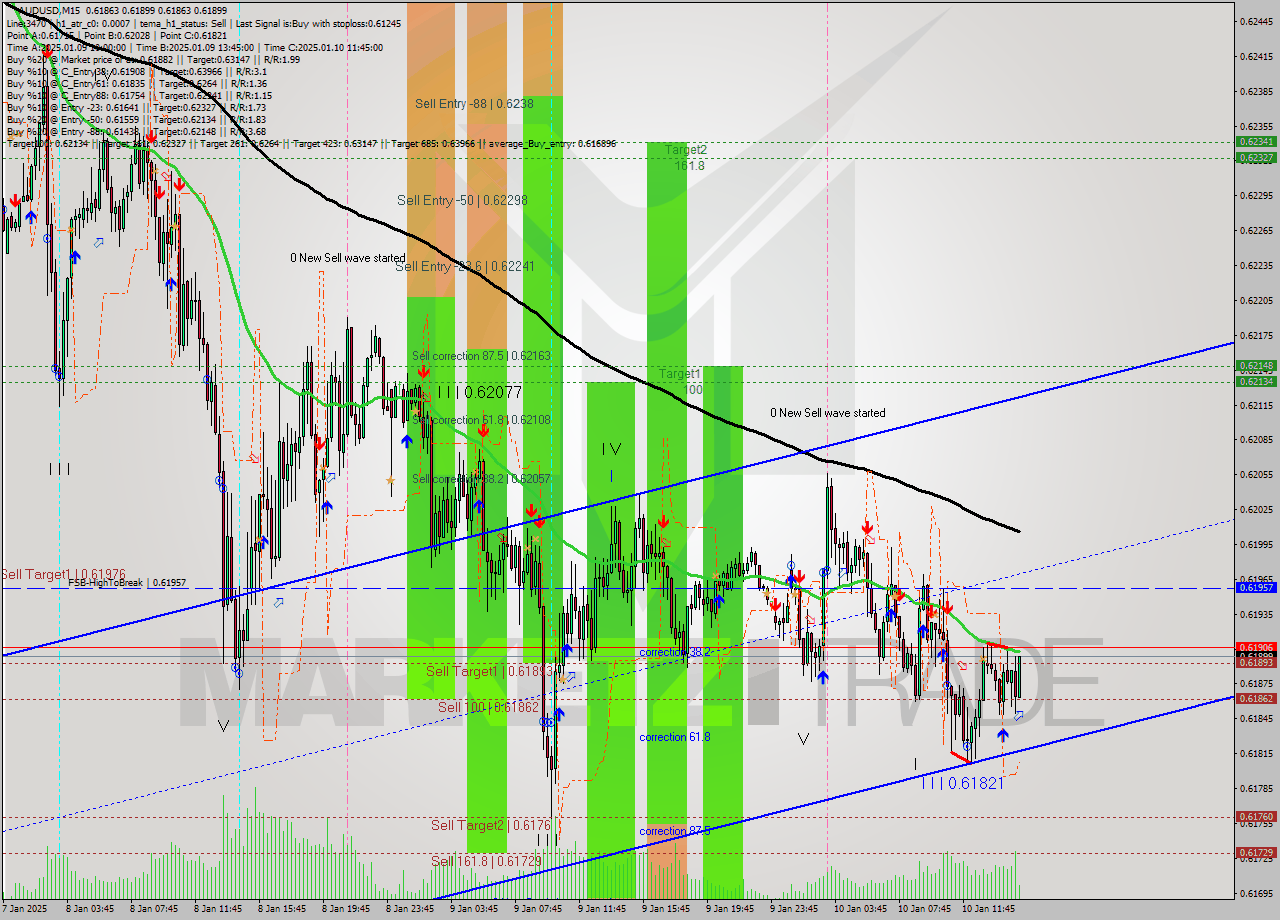Click the 'R/R:3.68' value on Entry -88 line
This screenshot has height=920, width=1280.
[x=246, y=132]
